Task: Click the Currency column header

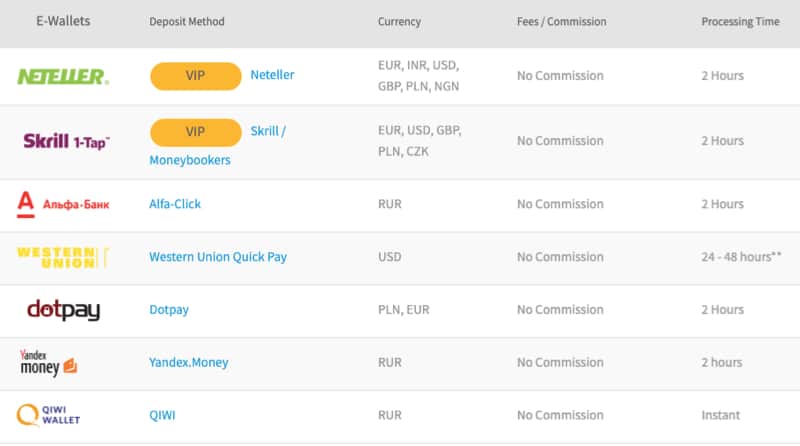Action: [x=399, y=22]
